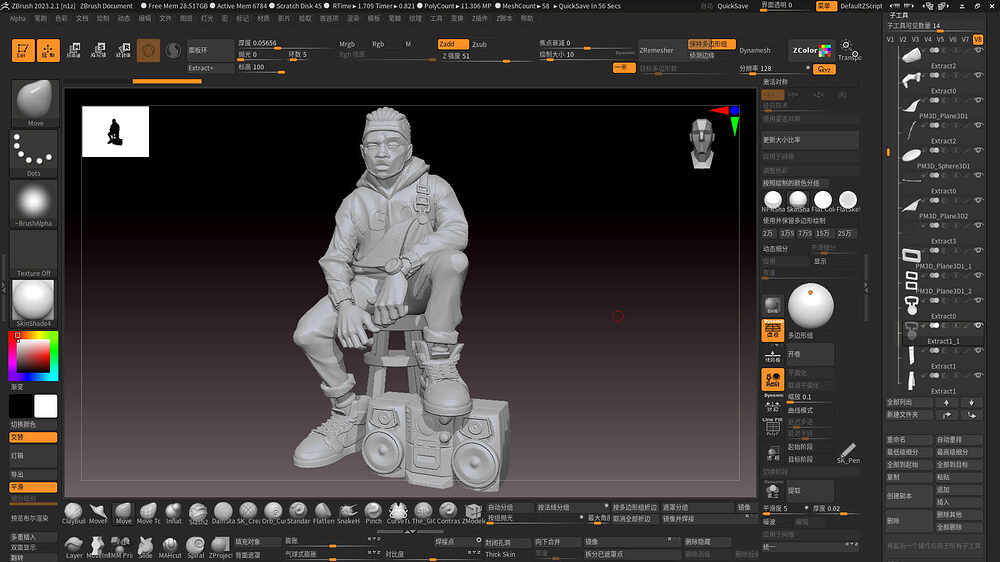Select the Inflat brush
This screenshot has width=1000, height=562.
(x=173, y=513)
